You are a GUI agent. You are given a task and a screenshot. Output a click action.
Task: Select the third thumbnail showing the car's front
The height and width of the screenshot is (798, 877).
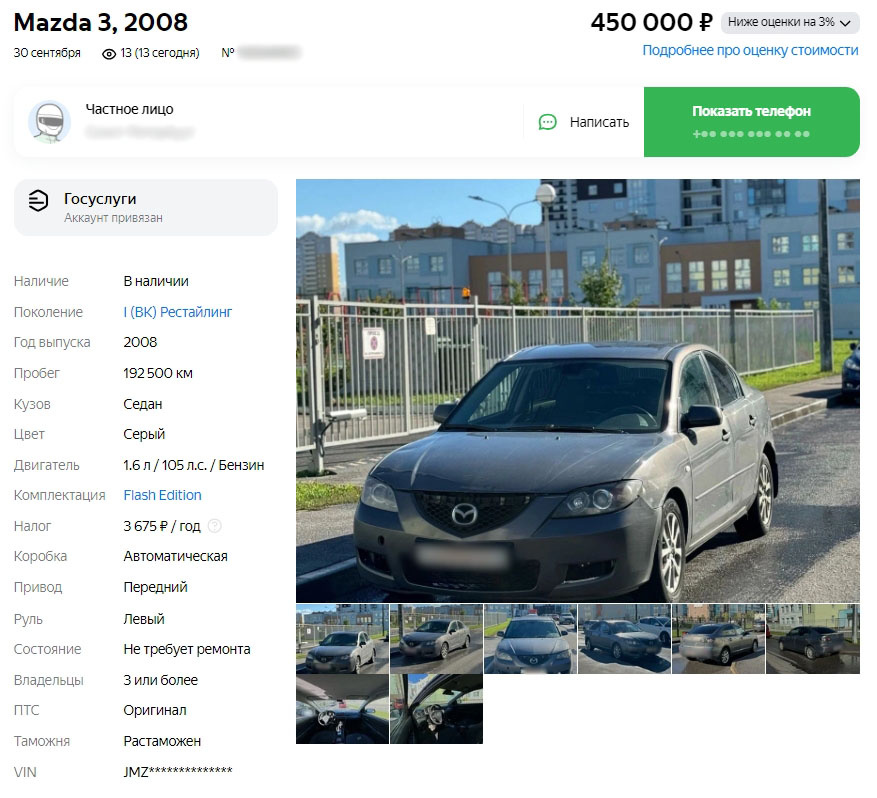(x=530, y=639)
